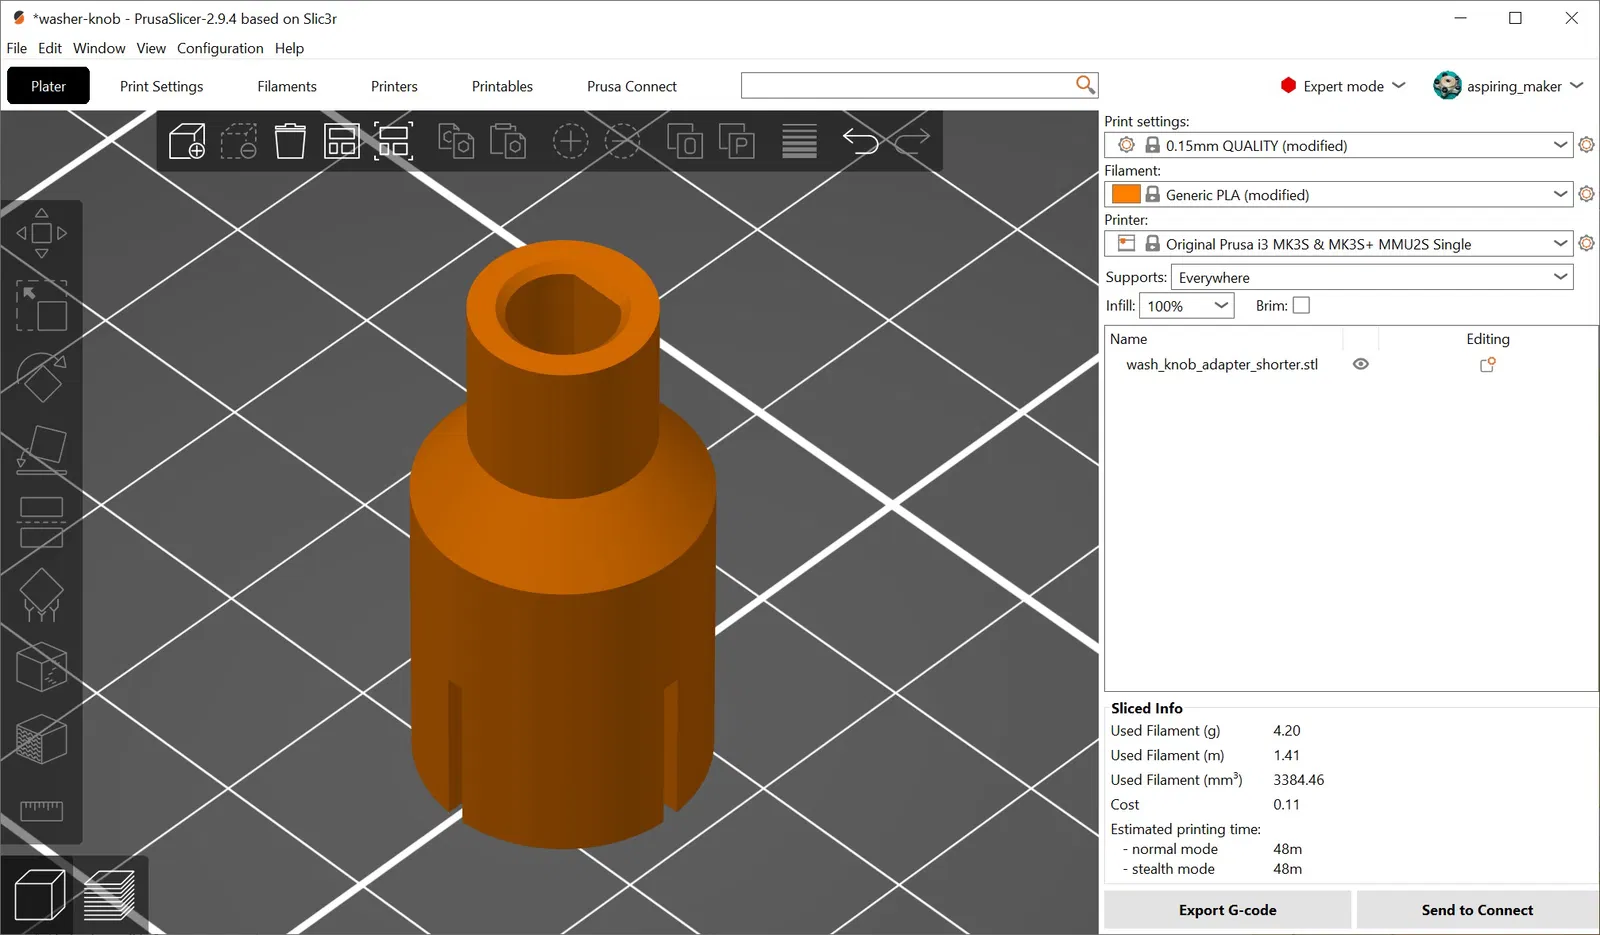Click the Undo arrow icon
The width and height of the screenshot is (1600, 935).
pos(860,141)
